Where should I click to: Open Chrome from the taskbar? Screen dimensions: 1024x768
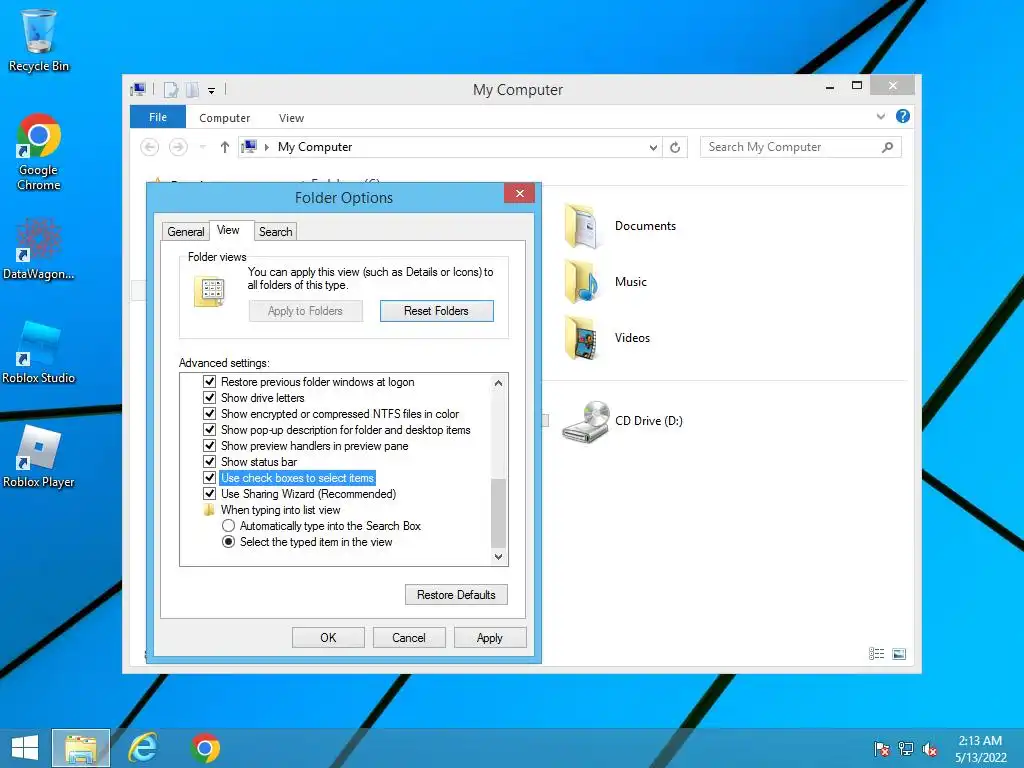tap(205, 748)
